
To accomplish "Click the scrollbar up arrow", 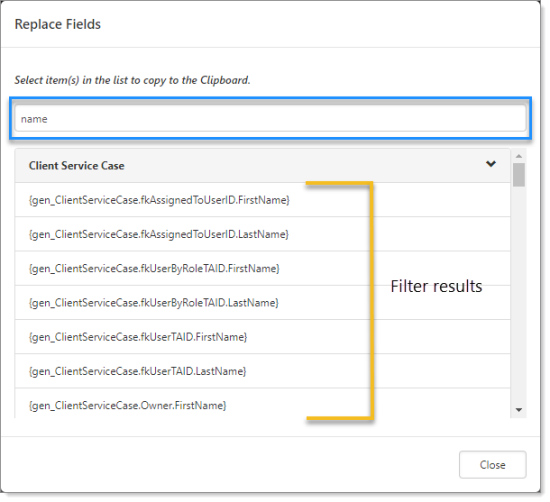I will pos(519,156).
